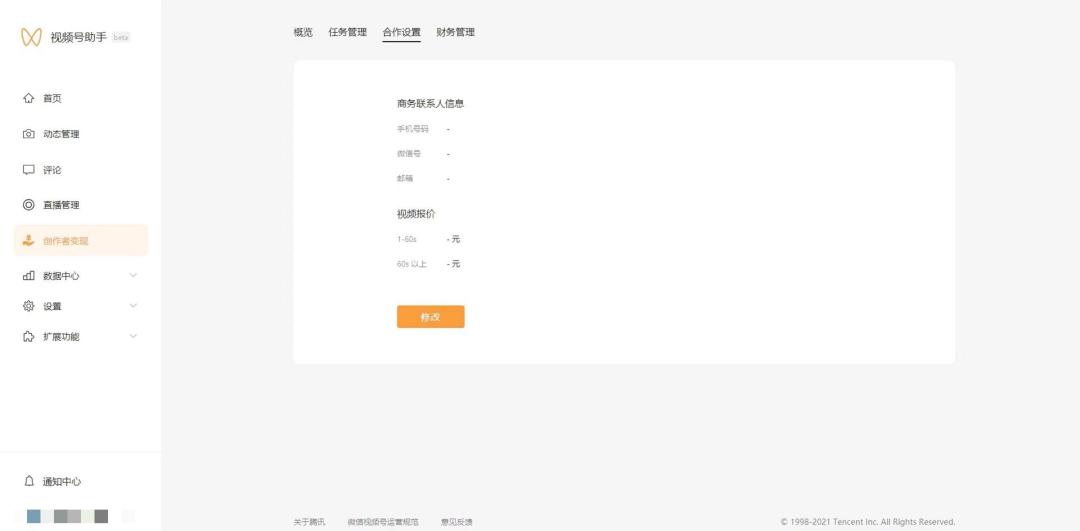
Task: Click the 邮箱 label
Action: click(x=405, y=178)
